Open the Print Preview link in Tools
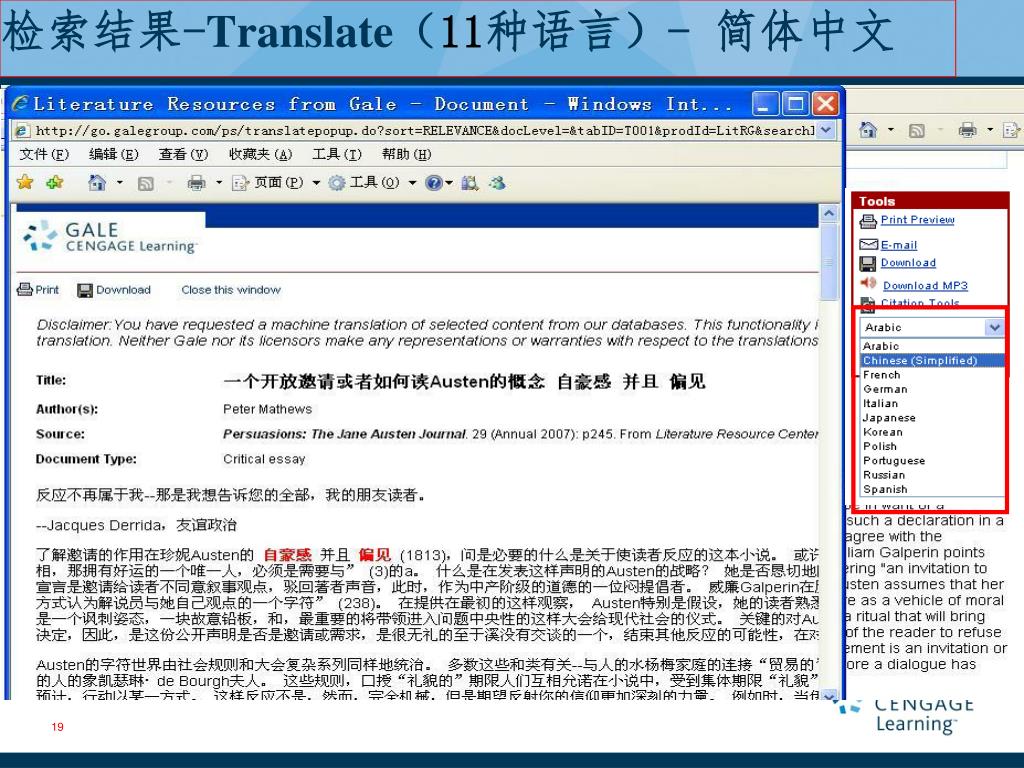Image resolution: width=1024 pixels, height=768 pixels. pos(918,219)
